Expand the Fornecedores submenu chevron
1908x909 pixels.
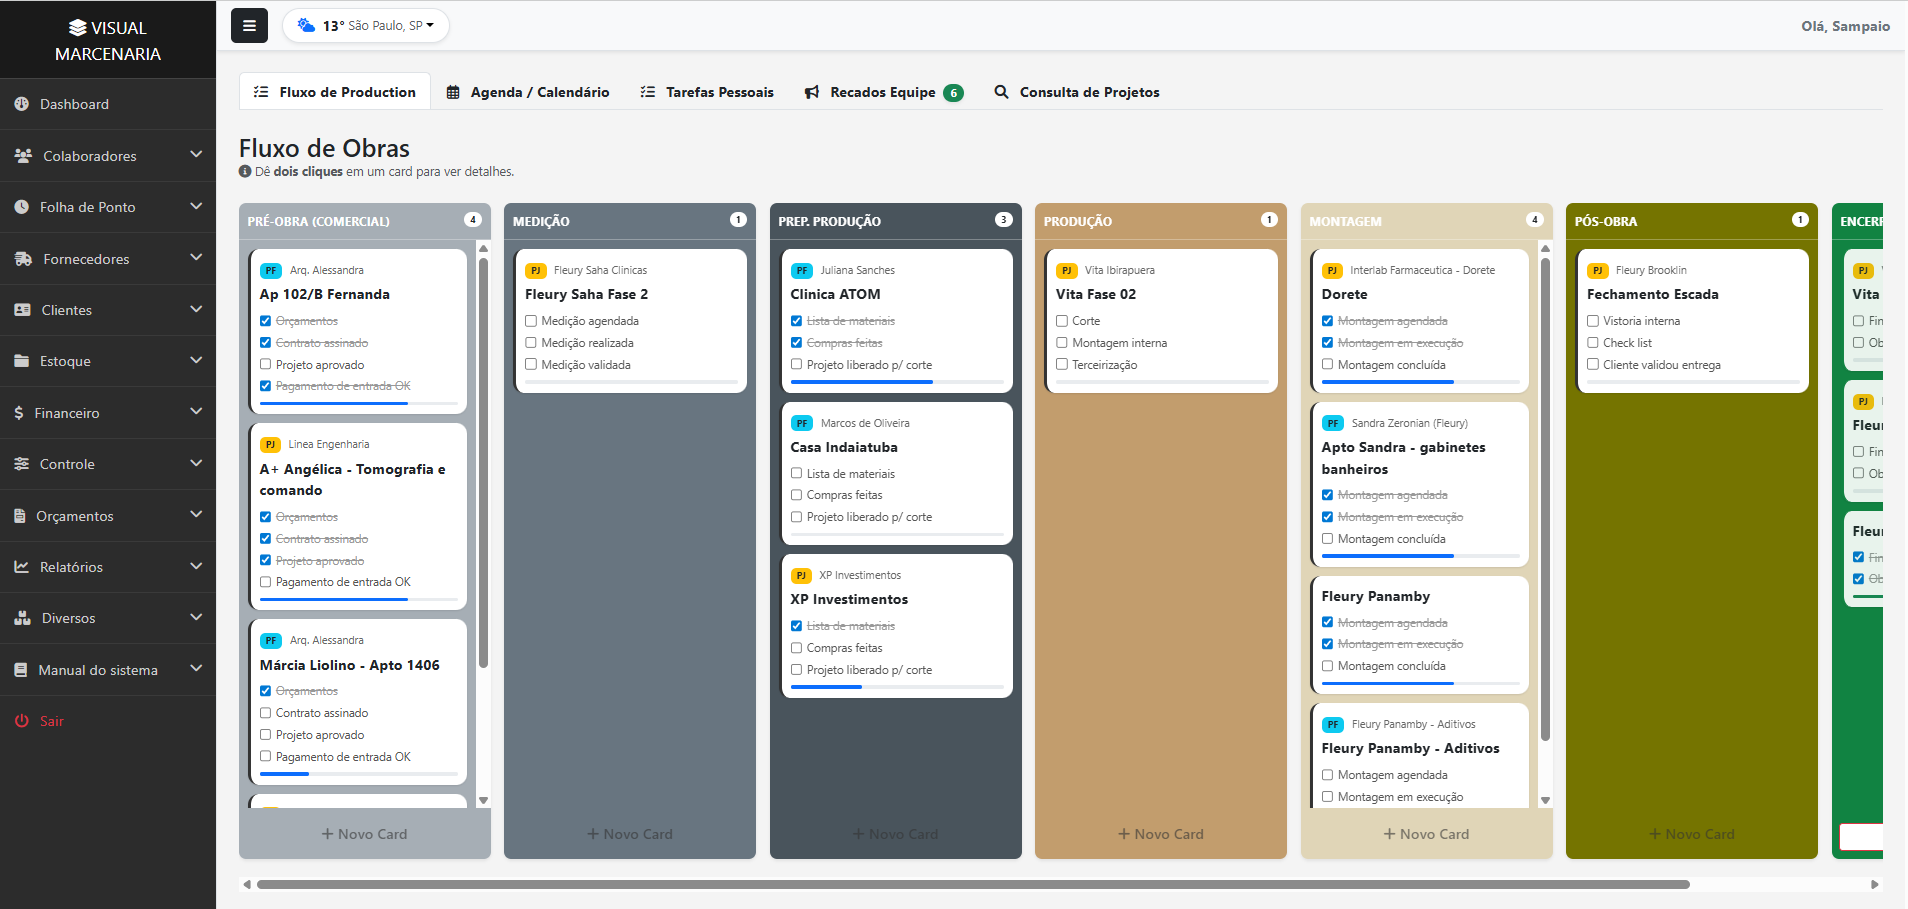click(196, 258)
